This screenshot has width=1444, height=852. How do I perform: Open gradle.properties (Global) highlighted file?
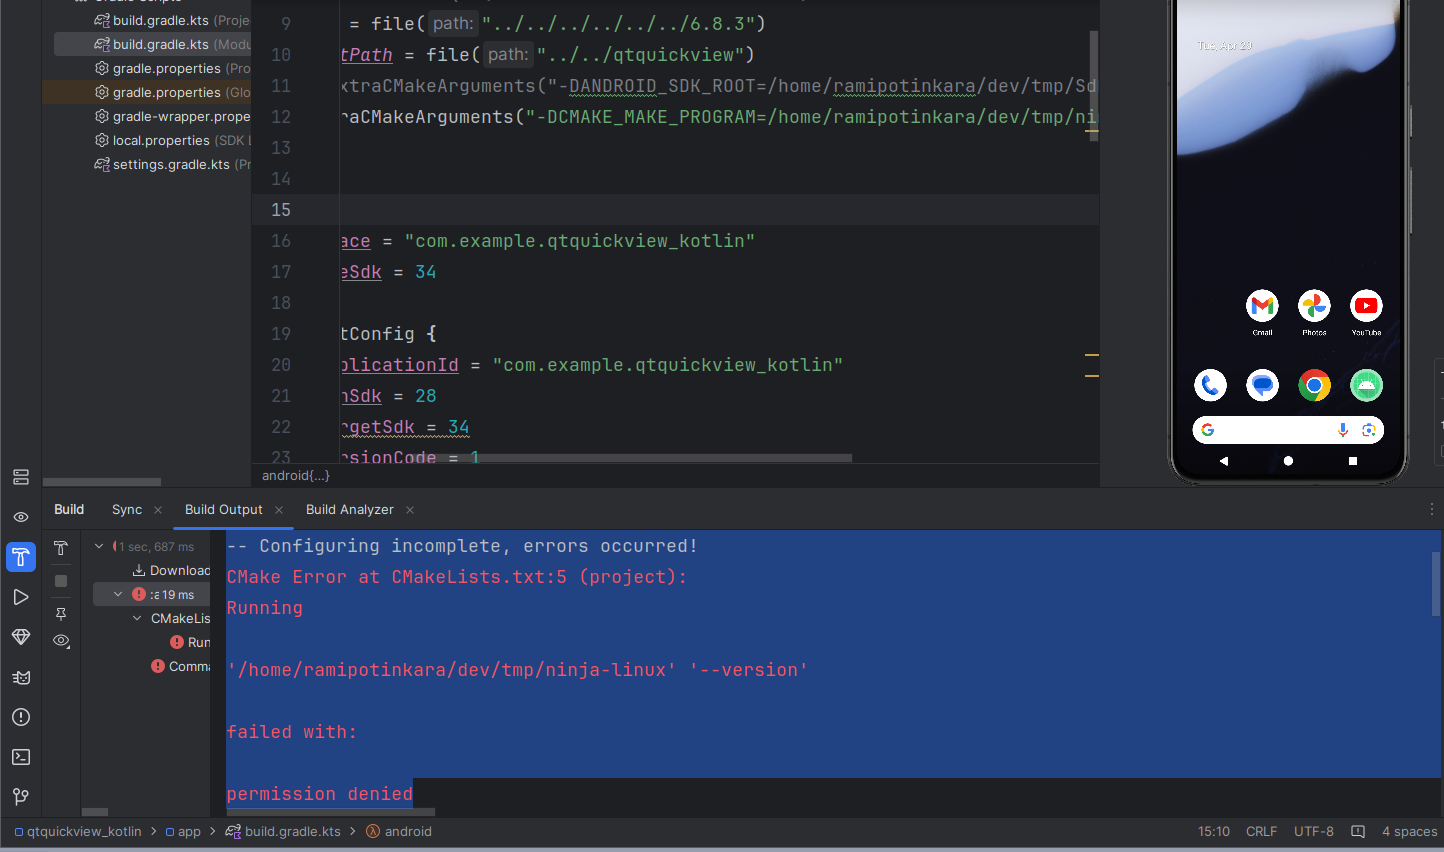point(147,92)
